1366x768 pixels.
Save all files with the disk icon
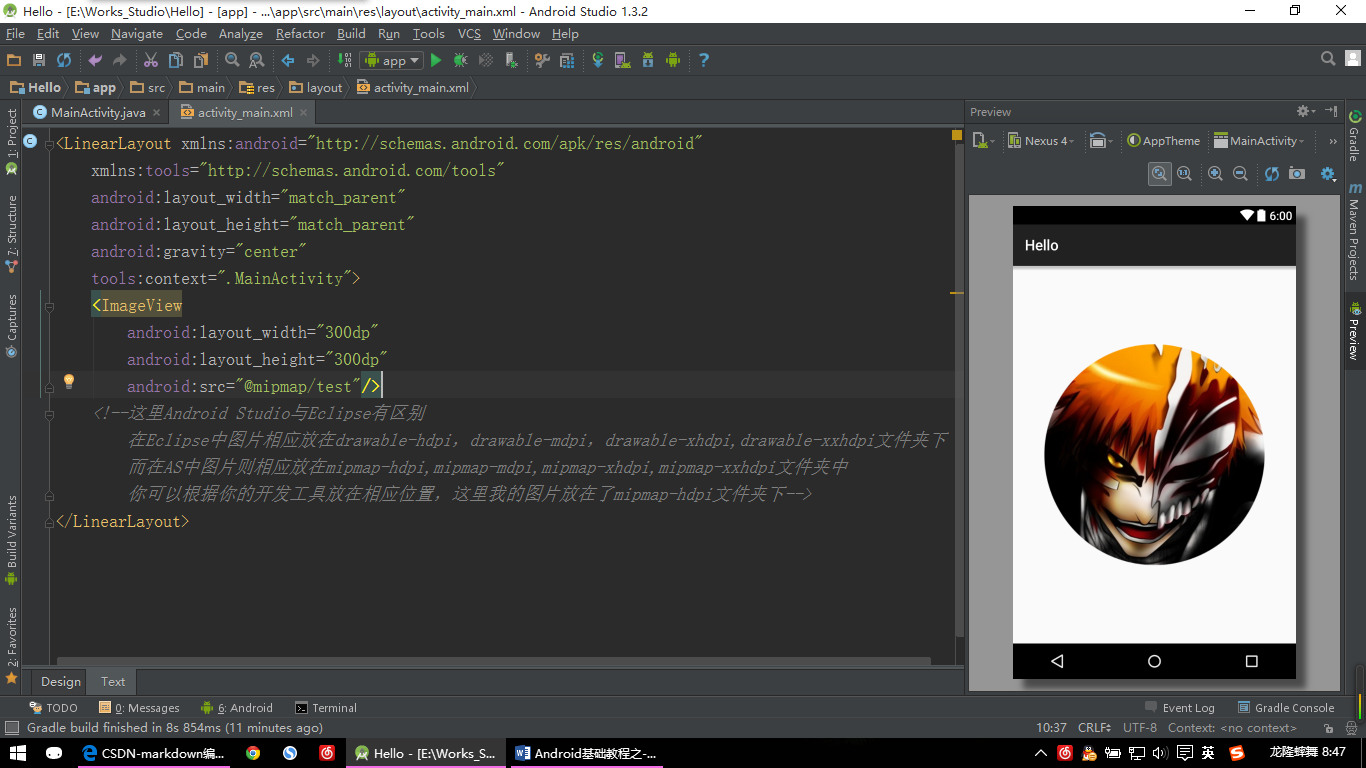point(39,60)
